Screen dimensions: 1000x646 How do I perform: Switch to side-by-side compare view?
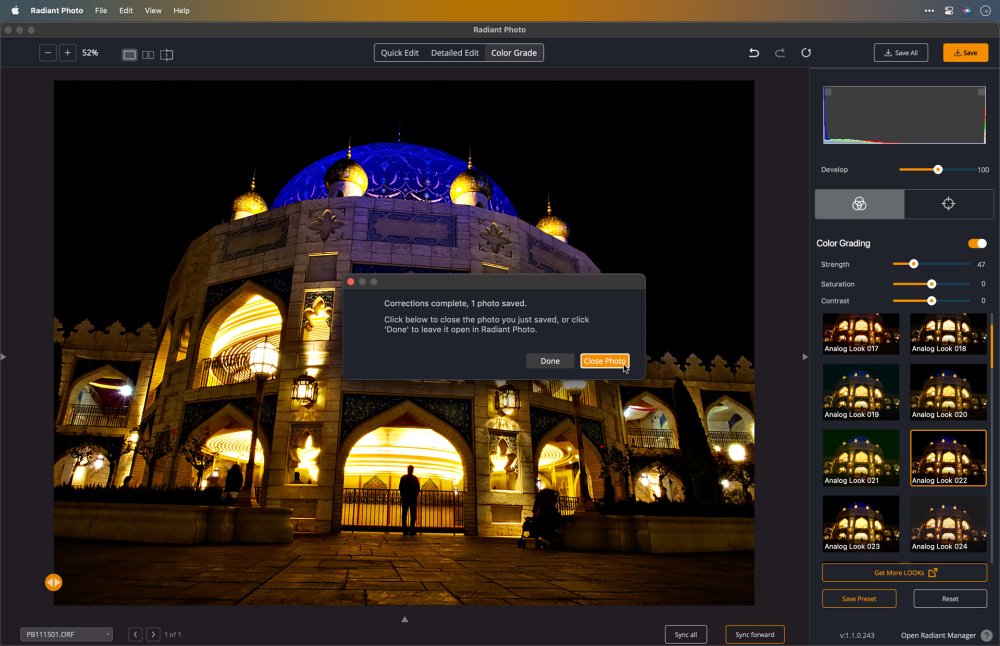[x=148, y=54]
